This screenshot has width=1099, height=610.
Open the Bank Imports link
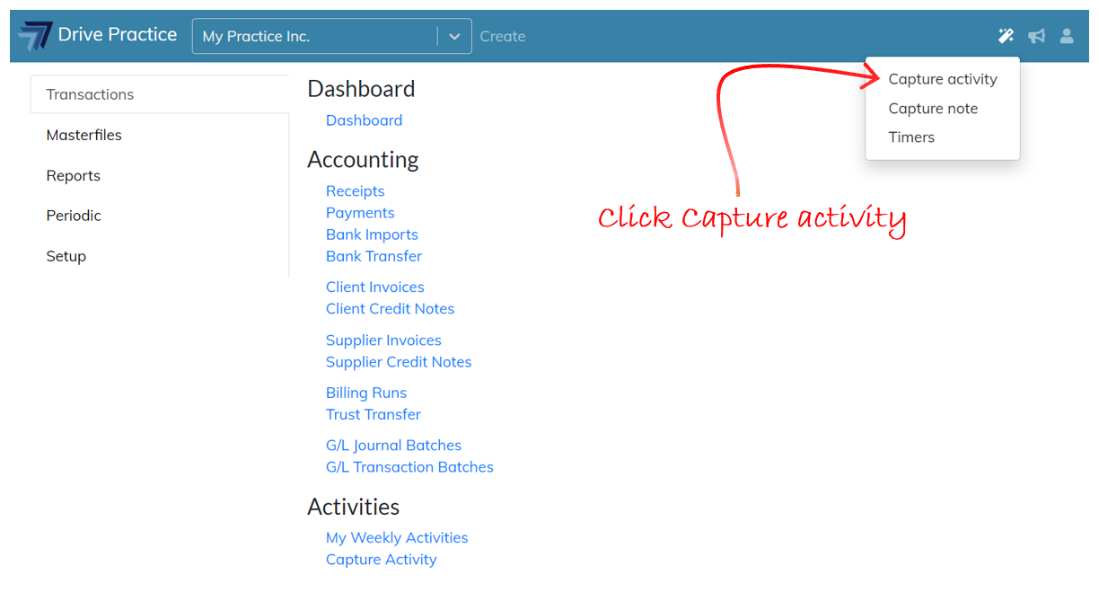click(x=372, y=234)
